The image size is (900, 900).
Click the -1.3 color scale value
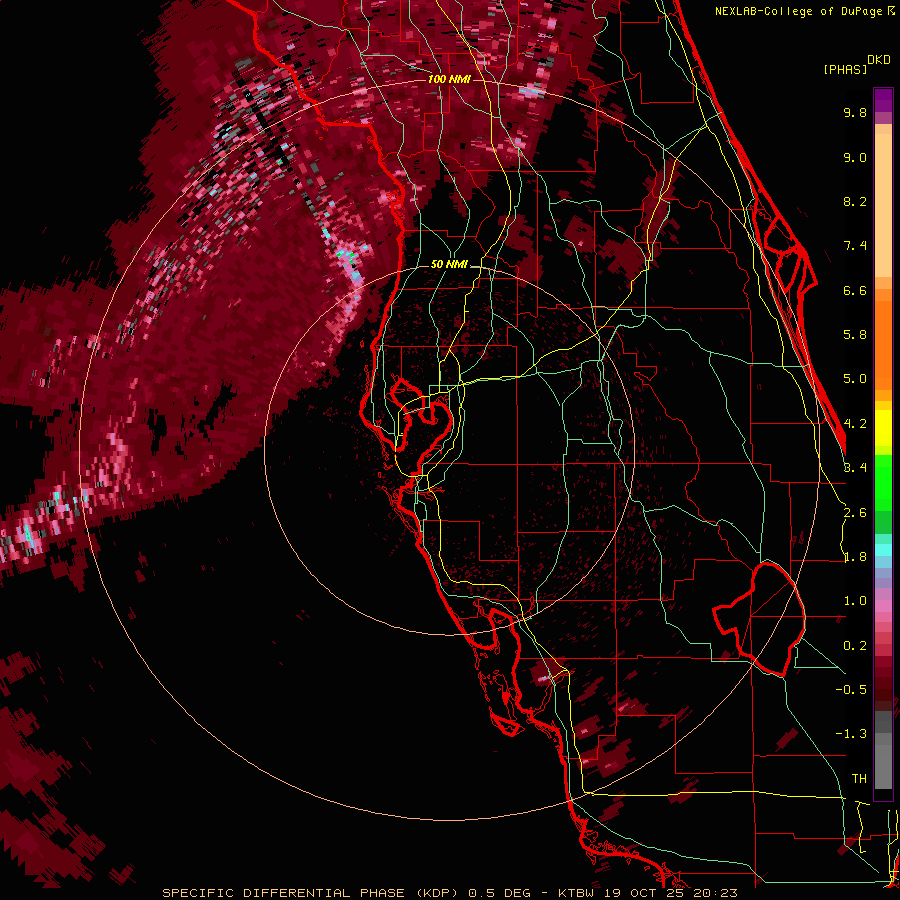click(851, 734)
